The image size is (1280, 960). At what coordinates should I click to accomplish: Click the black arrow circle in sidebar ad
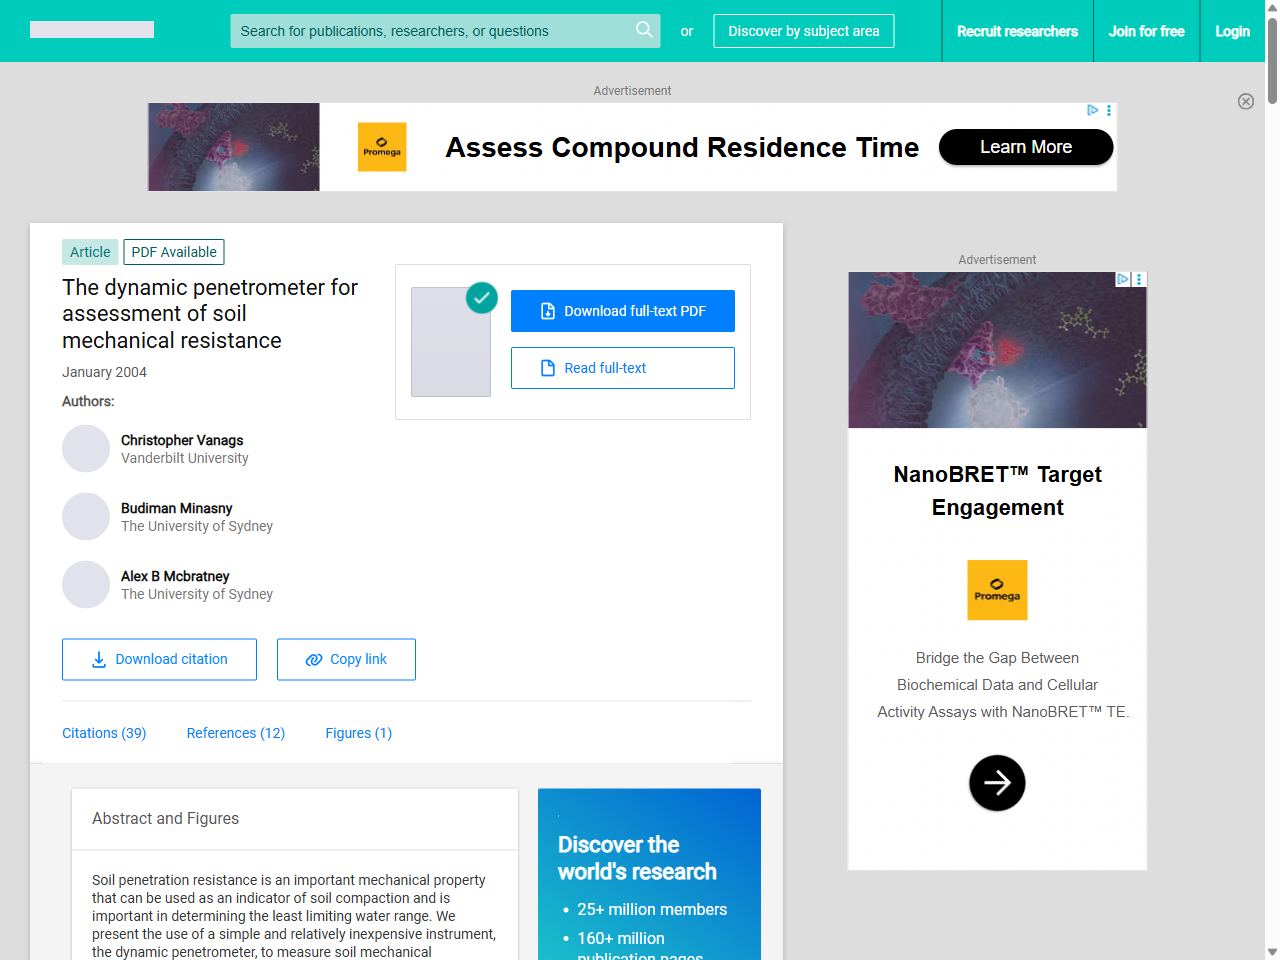pyautogui.click(x=997, y=783)
